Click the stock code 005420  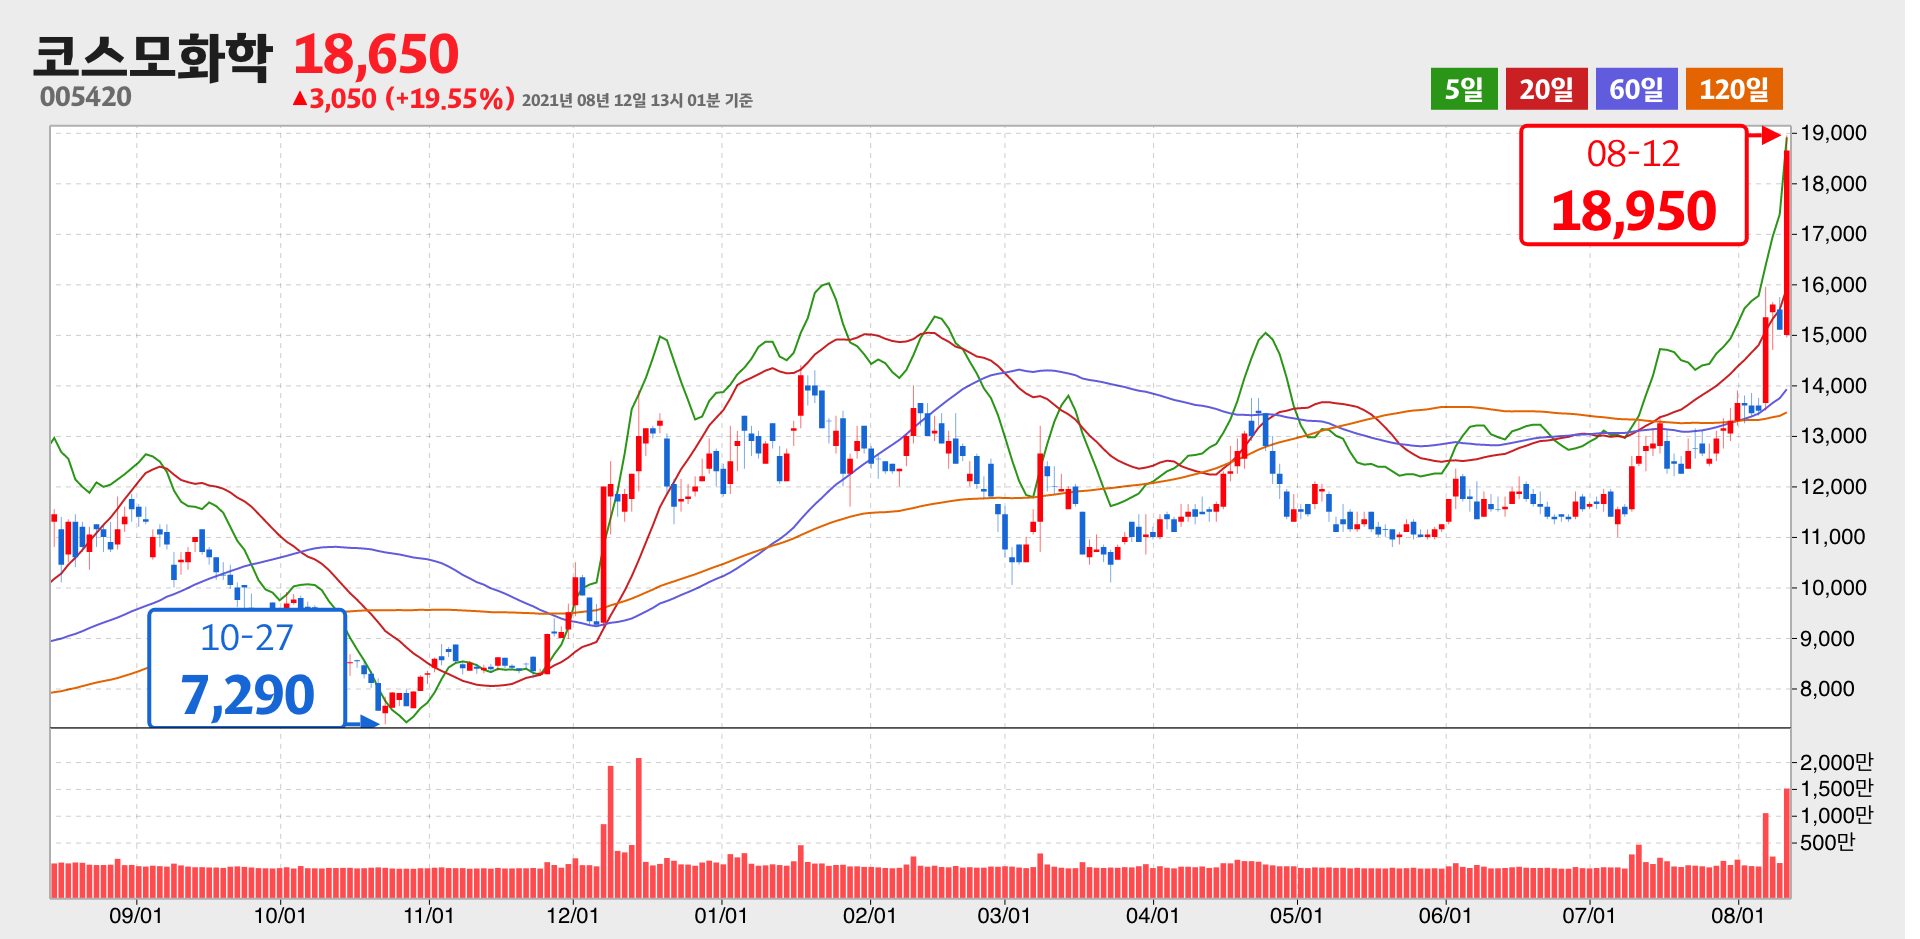[86, 97]
